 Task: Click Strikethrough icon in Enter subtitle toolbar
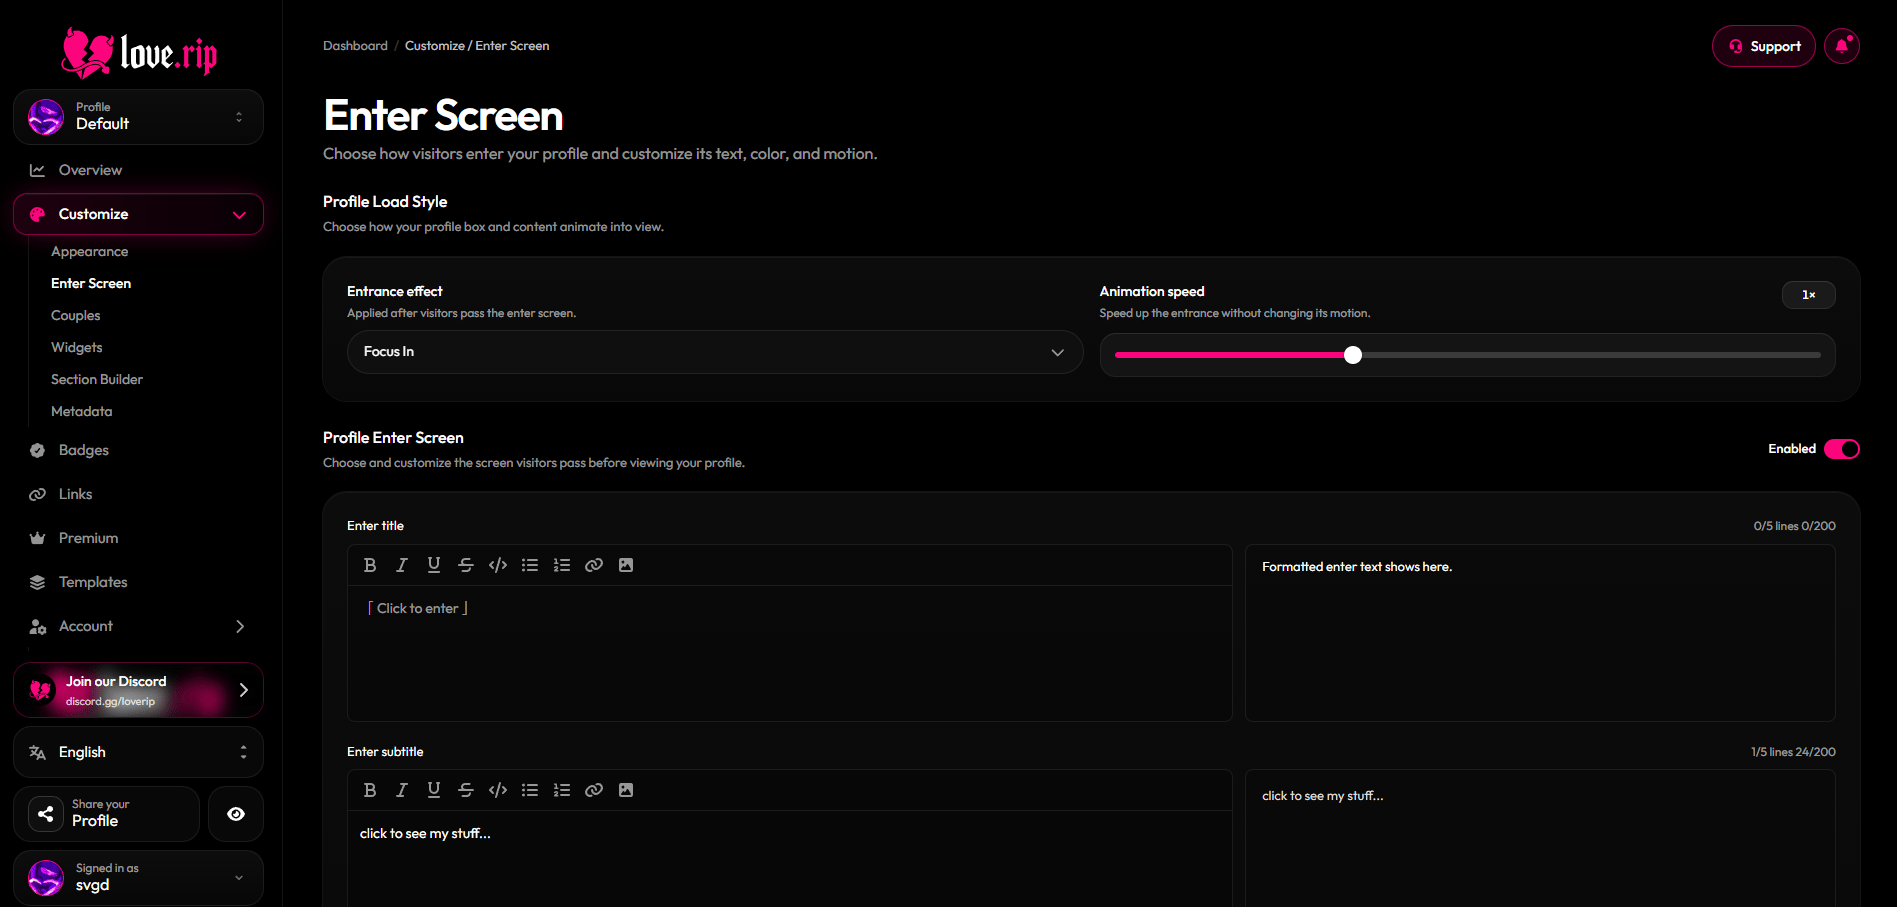tap(466, 790)
